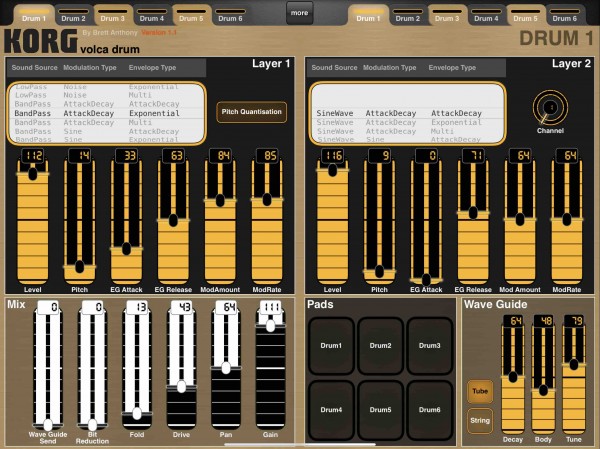Trigger the Drum1 pad
This screenshot has width=600, height=449.
(x=331, y=346)
